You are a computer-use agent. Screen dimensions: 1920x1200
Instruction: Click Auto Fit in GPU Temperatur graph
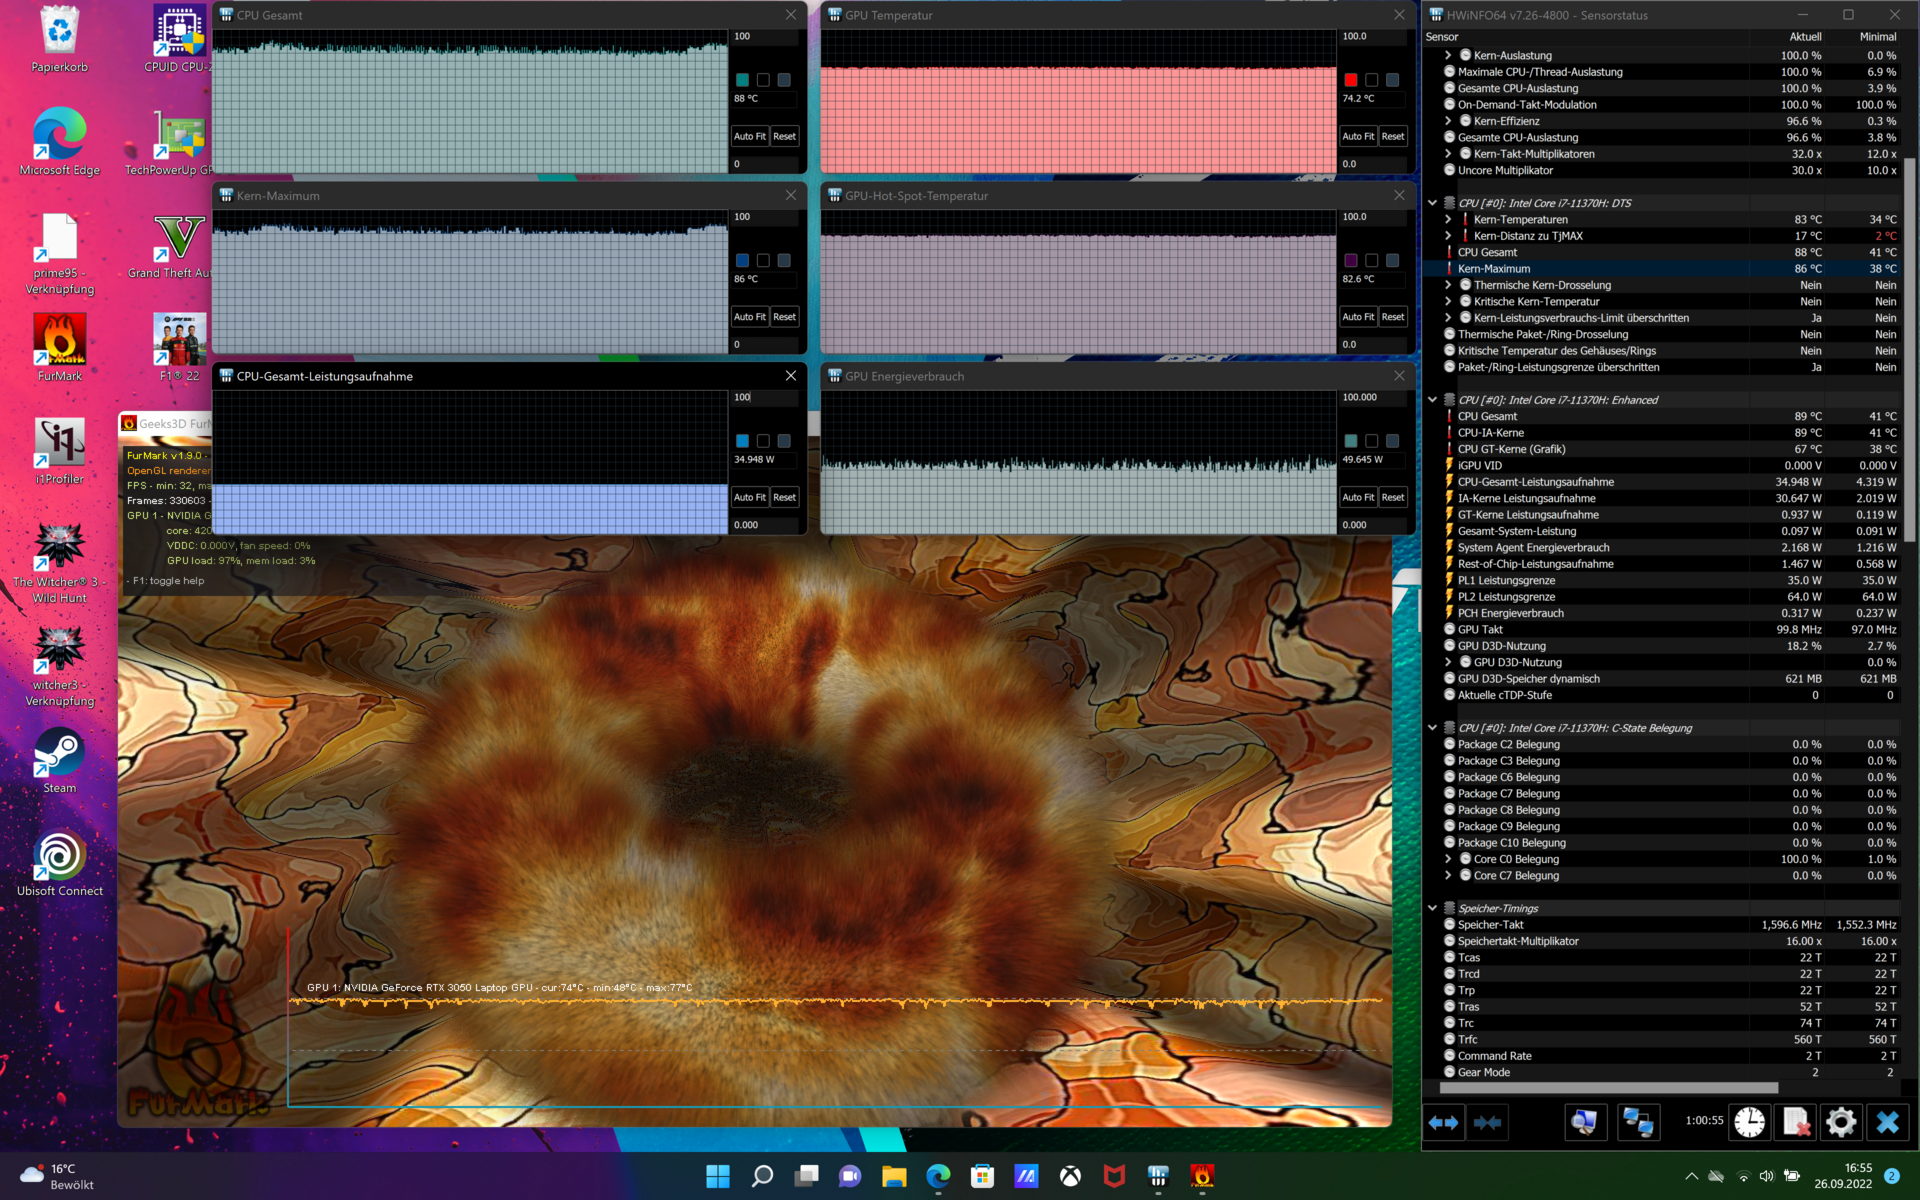point(1358,136)
